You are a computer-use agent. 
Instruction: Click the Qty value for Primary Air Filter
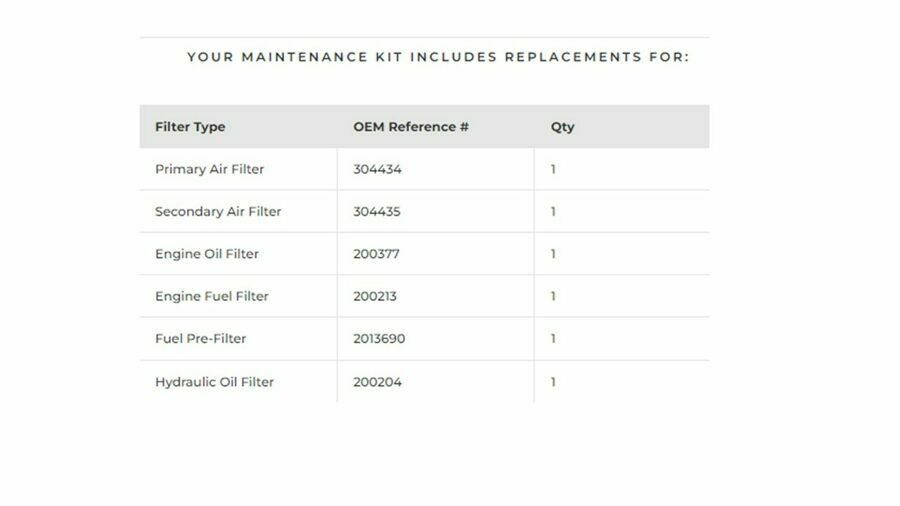pyautogui.click(x=553, y=169)
